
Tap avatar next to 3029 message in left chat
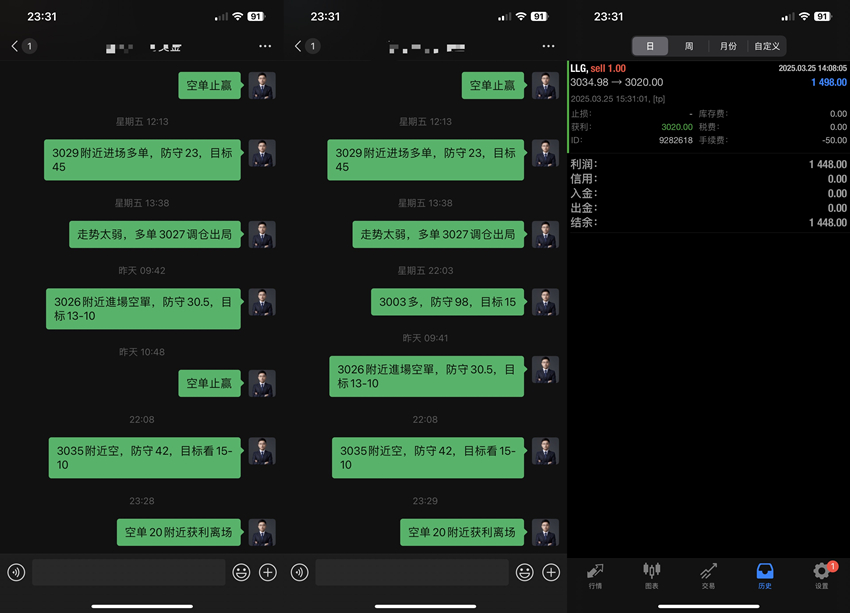pyautogui.click(x=262, y=153)
